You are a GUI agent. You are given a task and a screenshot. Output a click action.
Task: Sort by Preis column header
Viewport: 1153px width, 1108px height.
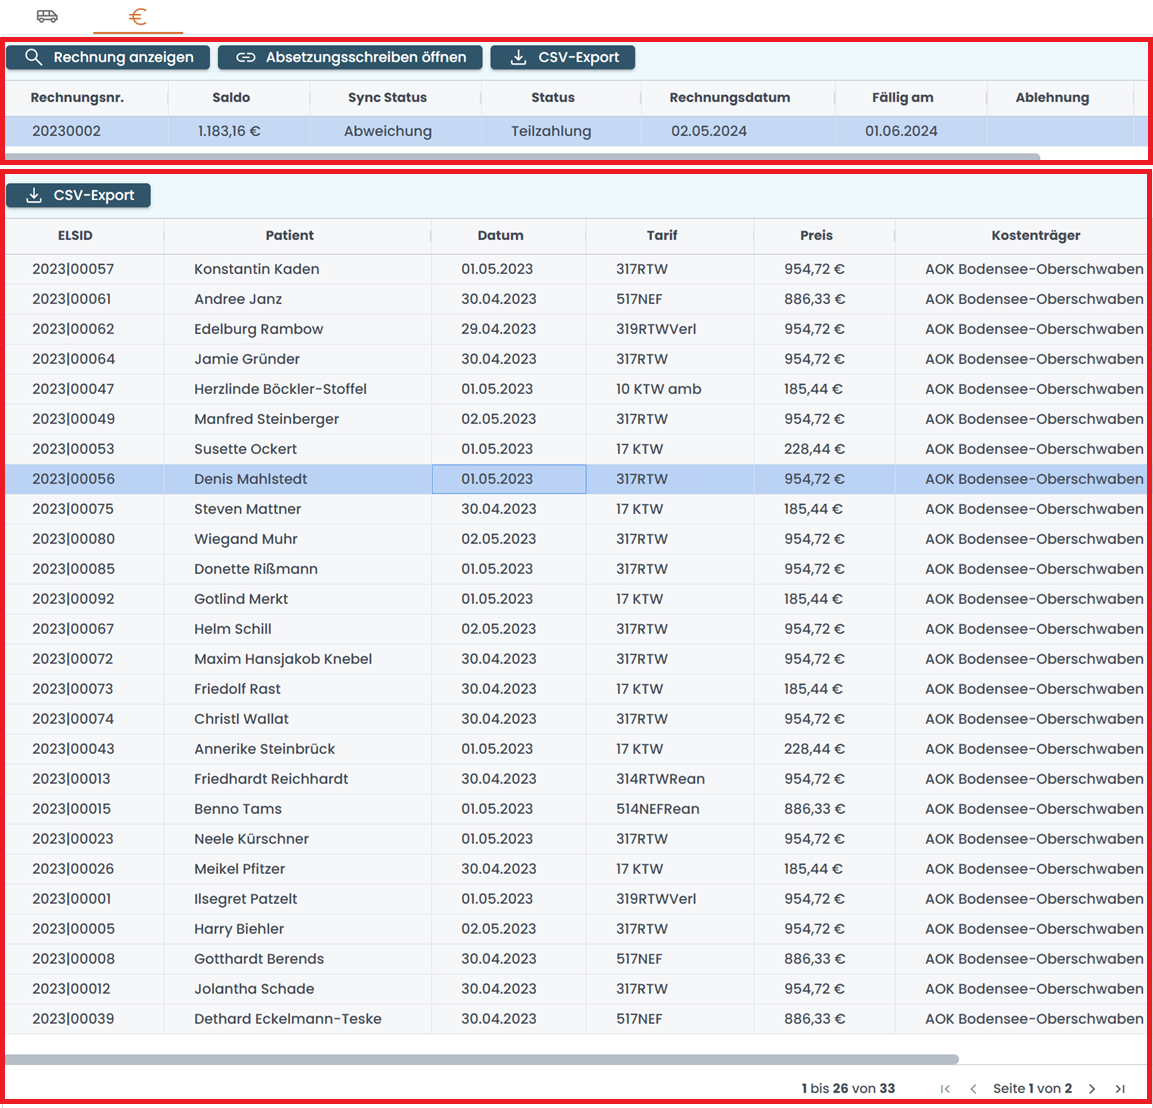point(816,236)
